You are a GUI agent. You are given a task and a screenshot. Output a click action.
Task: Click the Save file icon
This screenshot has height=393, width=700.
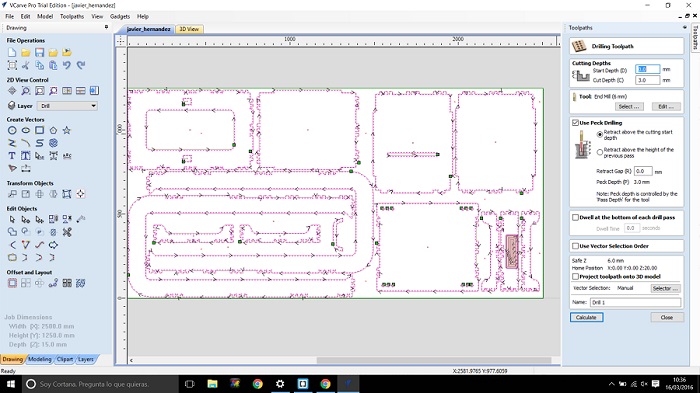[39, 53]
